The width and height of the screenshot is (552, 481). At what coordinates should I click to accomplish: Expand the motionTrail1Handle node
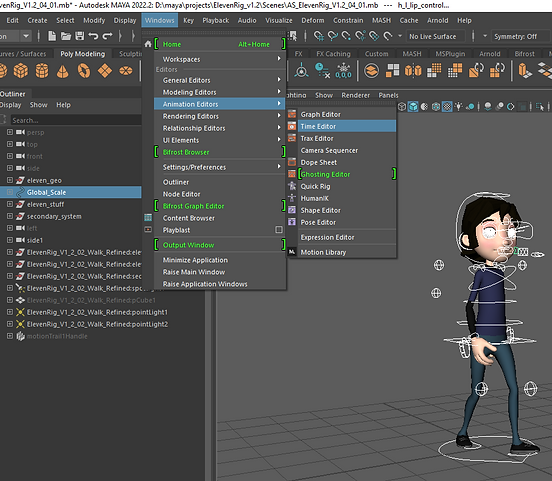click(x=10, y=336)
